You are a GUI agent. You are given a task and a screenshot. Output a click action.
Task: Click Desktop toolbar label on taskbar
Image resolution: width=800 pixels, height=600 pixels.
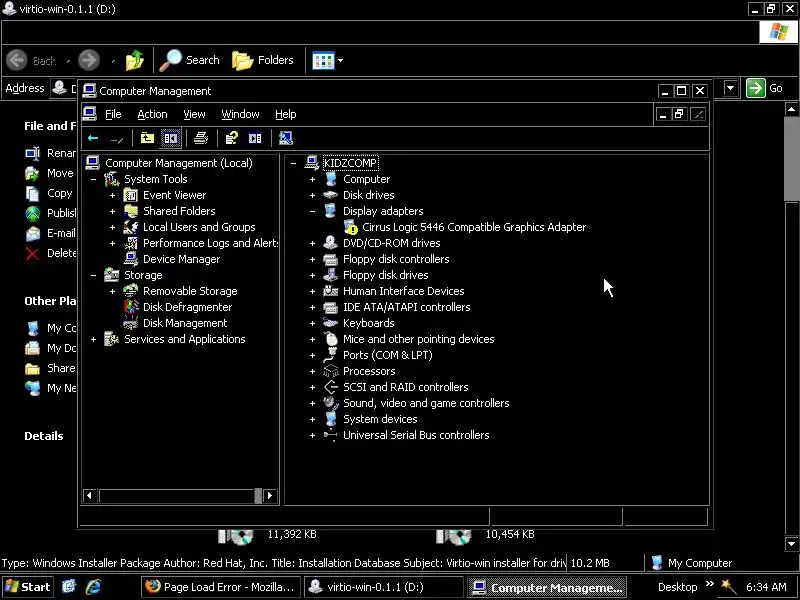tap(677, 587)
